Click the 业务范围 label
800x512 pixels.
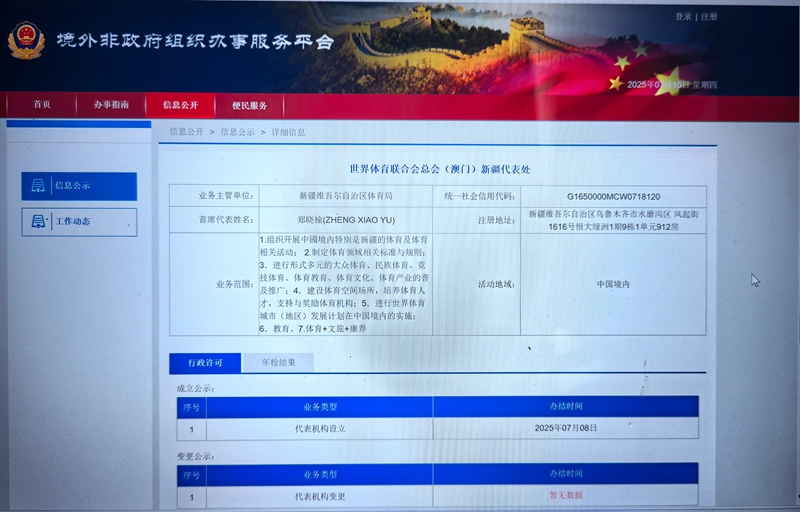pyautogui.click(x=235, y=284)
